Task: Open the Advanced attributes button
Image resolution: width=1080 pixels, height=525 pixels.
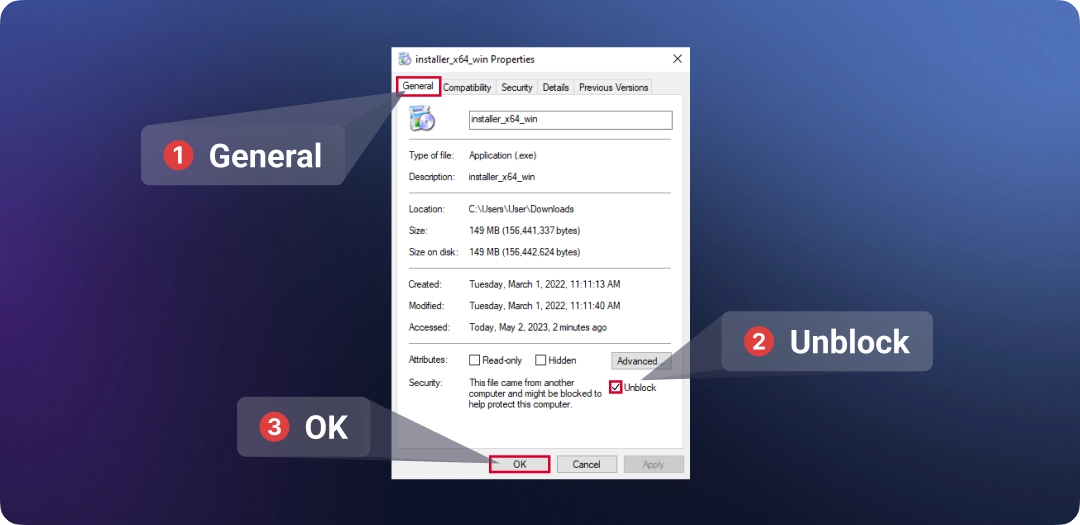Action: [637, 361]
